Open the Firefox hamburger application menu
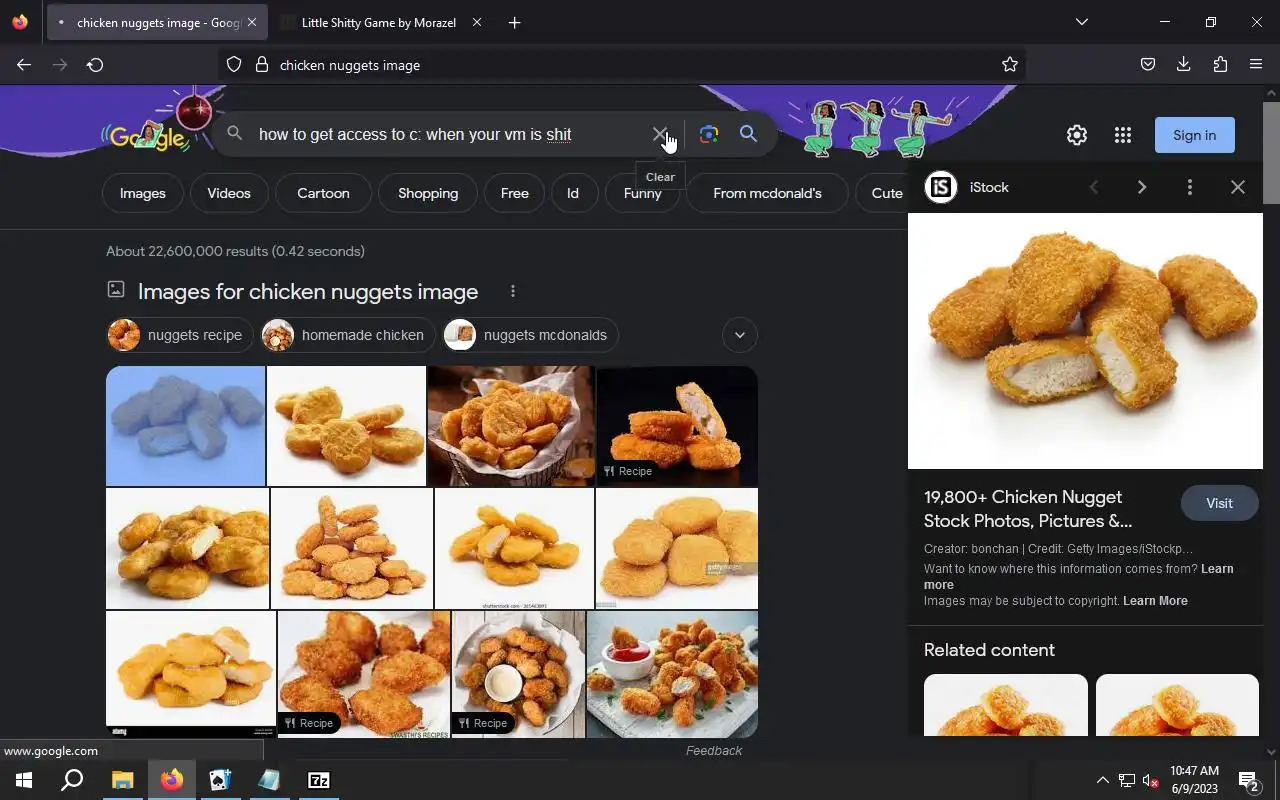Image resolution: width=1280 pixels, height=800 pixels. tap(1256, 65)
